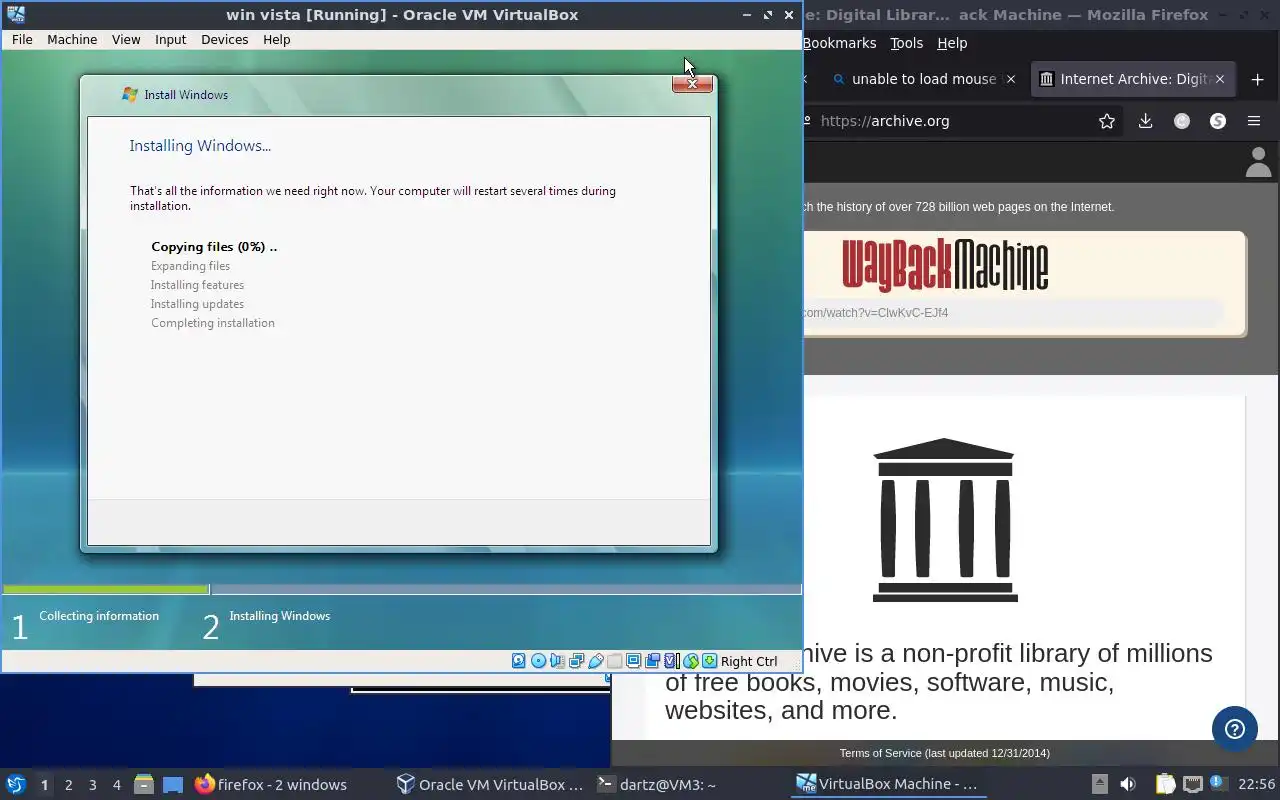Image resolution: width=1280 pixels, height=800 pixels.
Task: Click the mouse integration icon in VirtualBox status bar
Action: coord(691,661)
